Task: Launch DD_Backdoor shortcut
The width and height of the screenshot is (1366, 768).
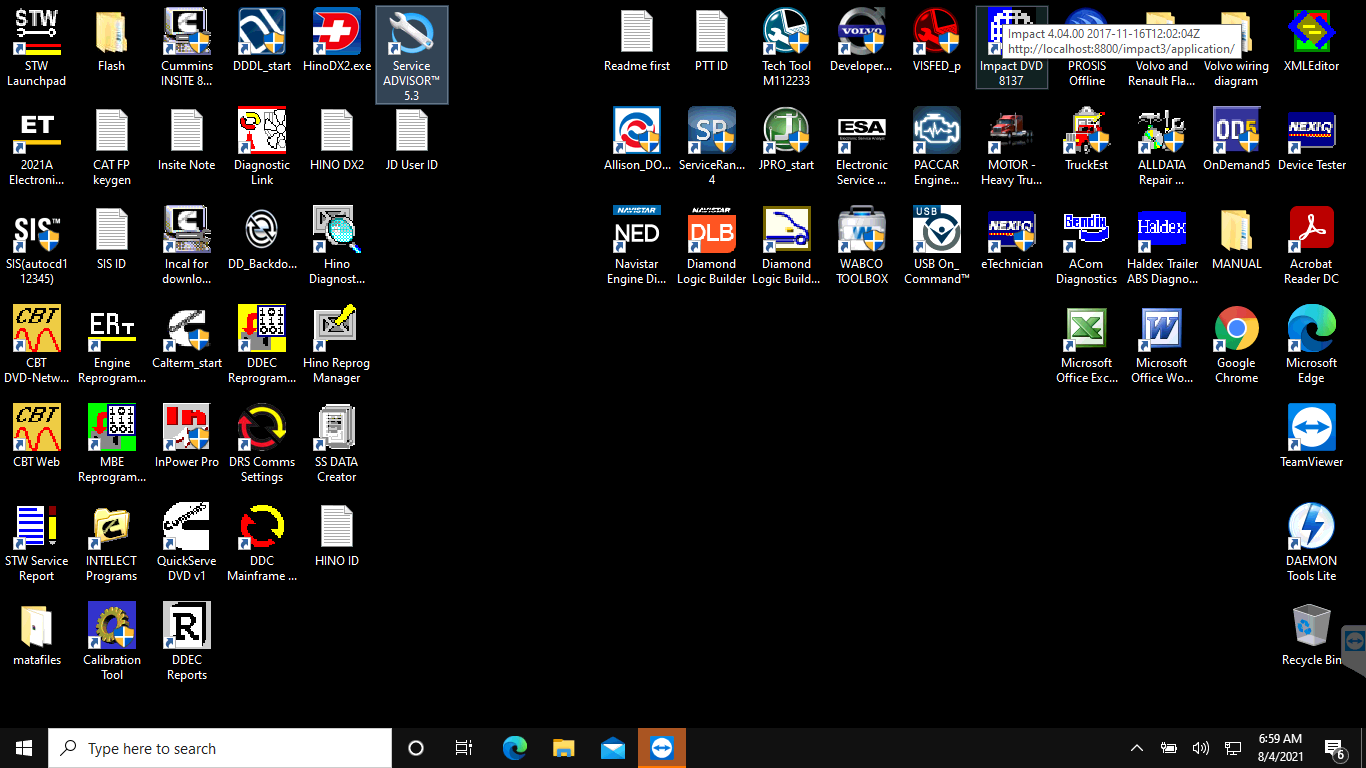Action: pyautogui.click(x=262, y=238)
